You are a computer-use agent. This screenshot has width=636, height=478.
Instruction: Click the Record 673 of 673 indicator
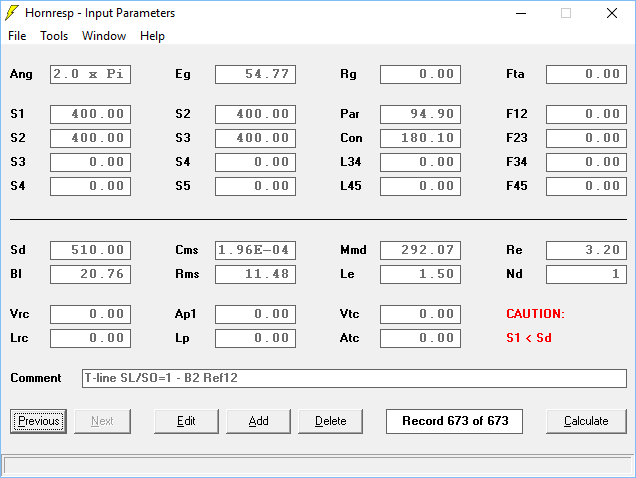click(x=454, y=421)
